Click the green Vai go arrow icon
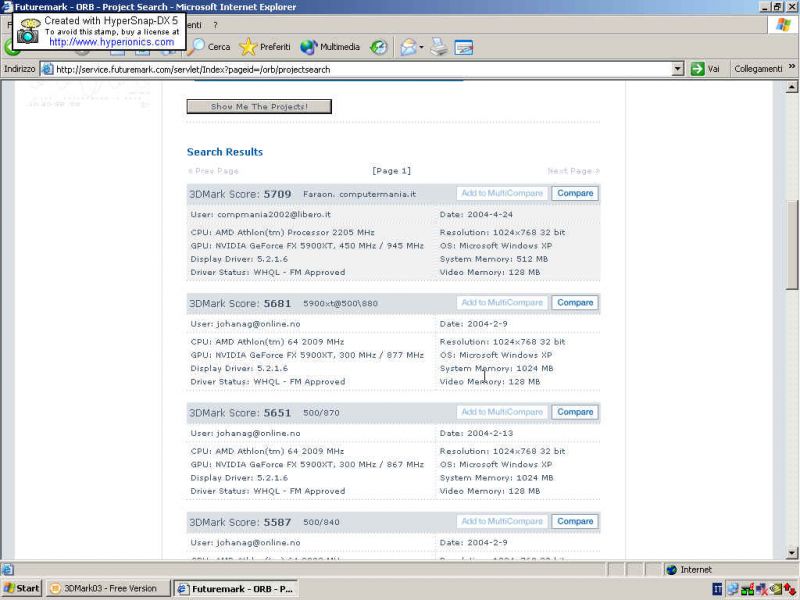 697,69
